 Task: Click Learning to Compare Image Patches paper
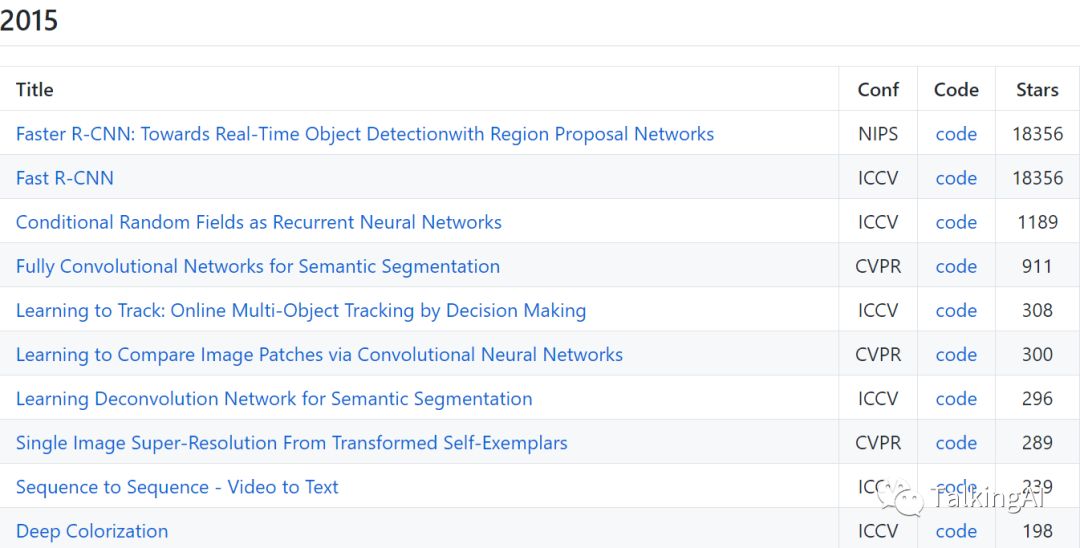319,354
